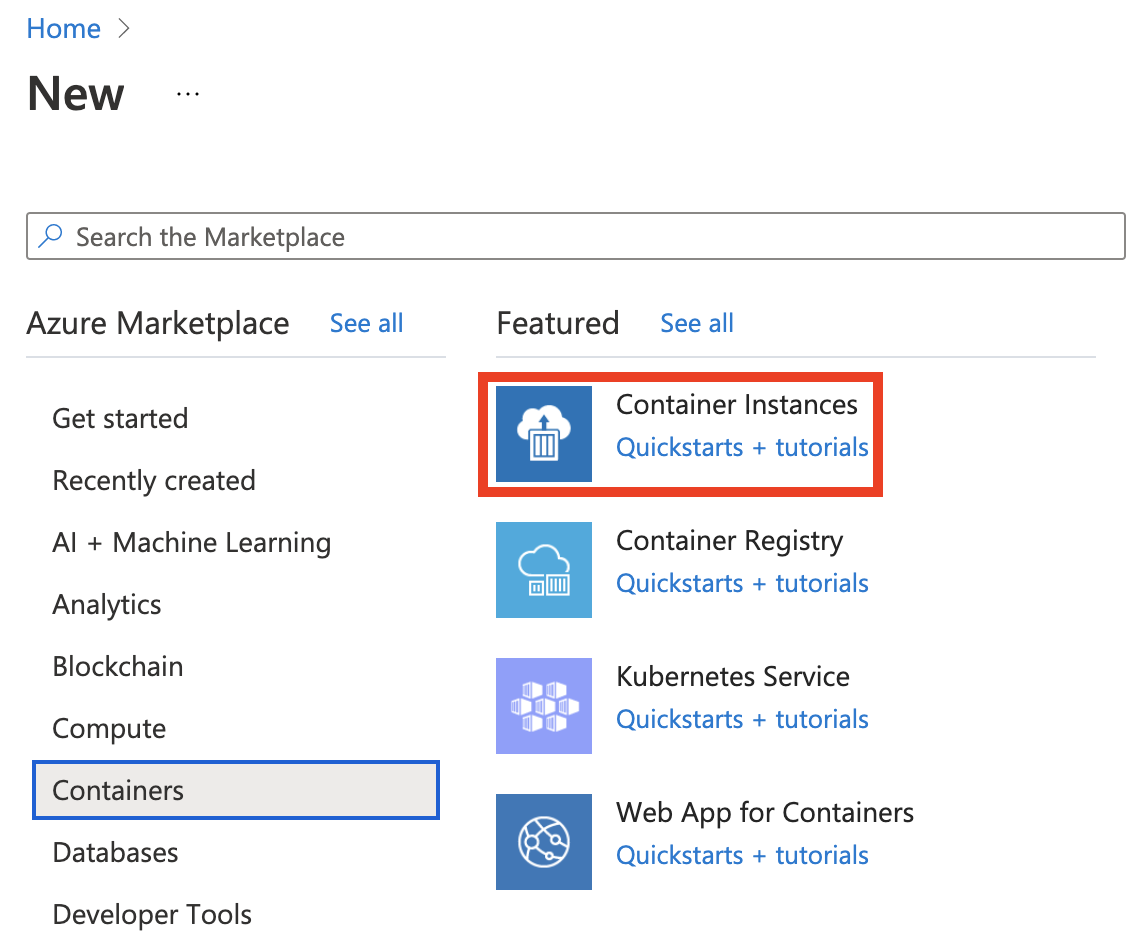The width and height of the screenshot is (1144, 934).
Task: Select AI + Machine Learning category
Action: [x=192, y=543]
